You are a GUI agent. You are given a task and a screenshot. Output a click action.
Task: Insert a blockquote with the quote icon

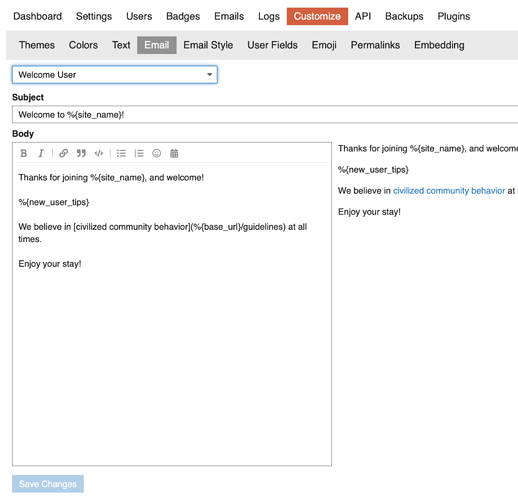tap(81, 153)
